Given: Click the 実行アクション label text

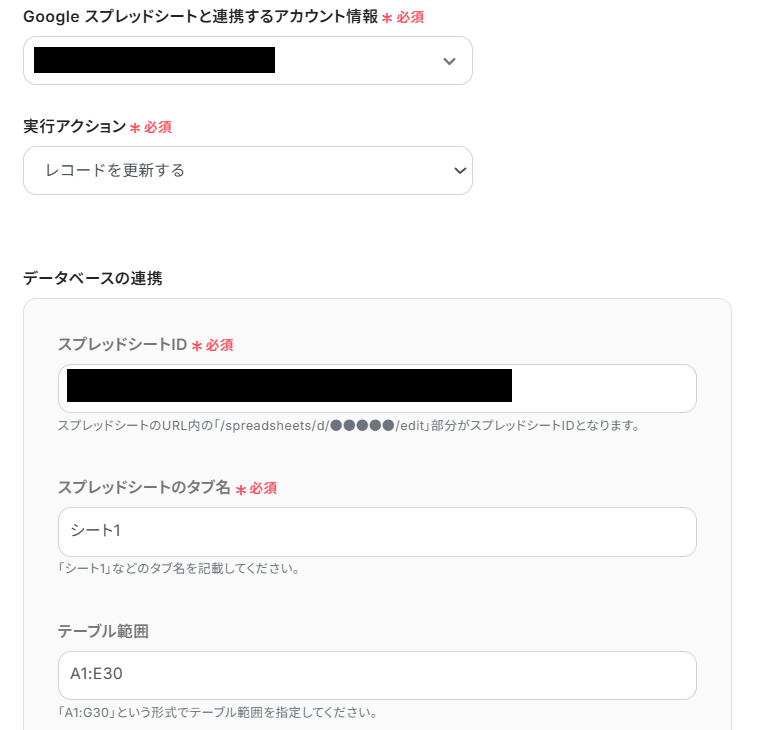Looking at the screenshot, I should (x=75, y=127).
